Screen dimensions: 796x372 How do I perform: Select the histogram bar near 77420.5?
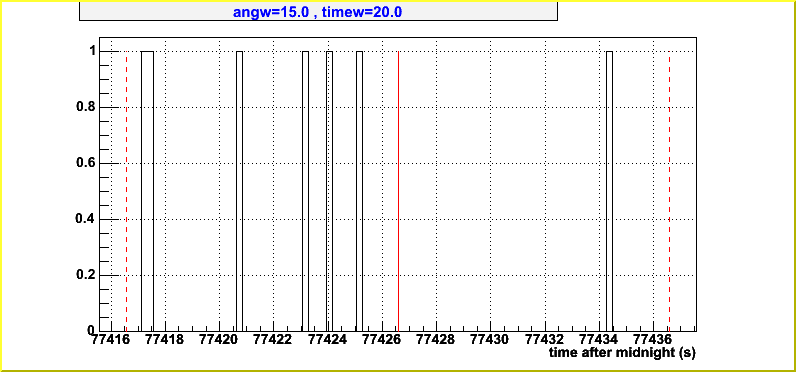click(x=240, y=191)
